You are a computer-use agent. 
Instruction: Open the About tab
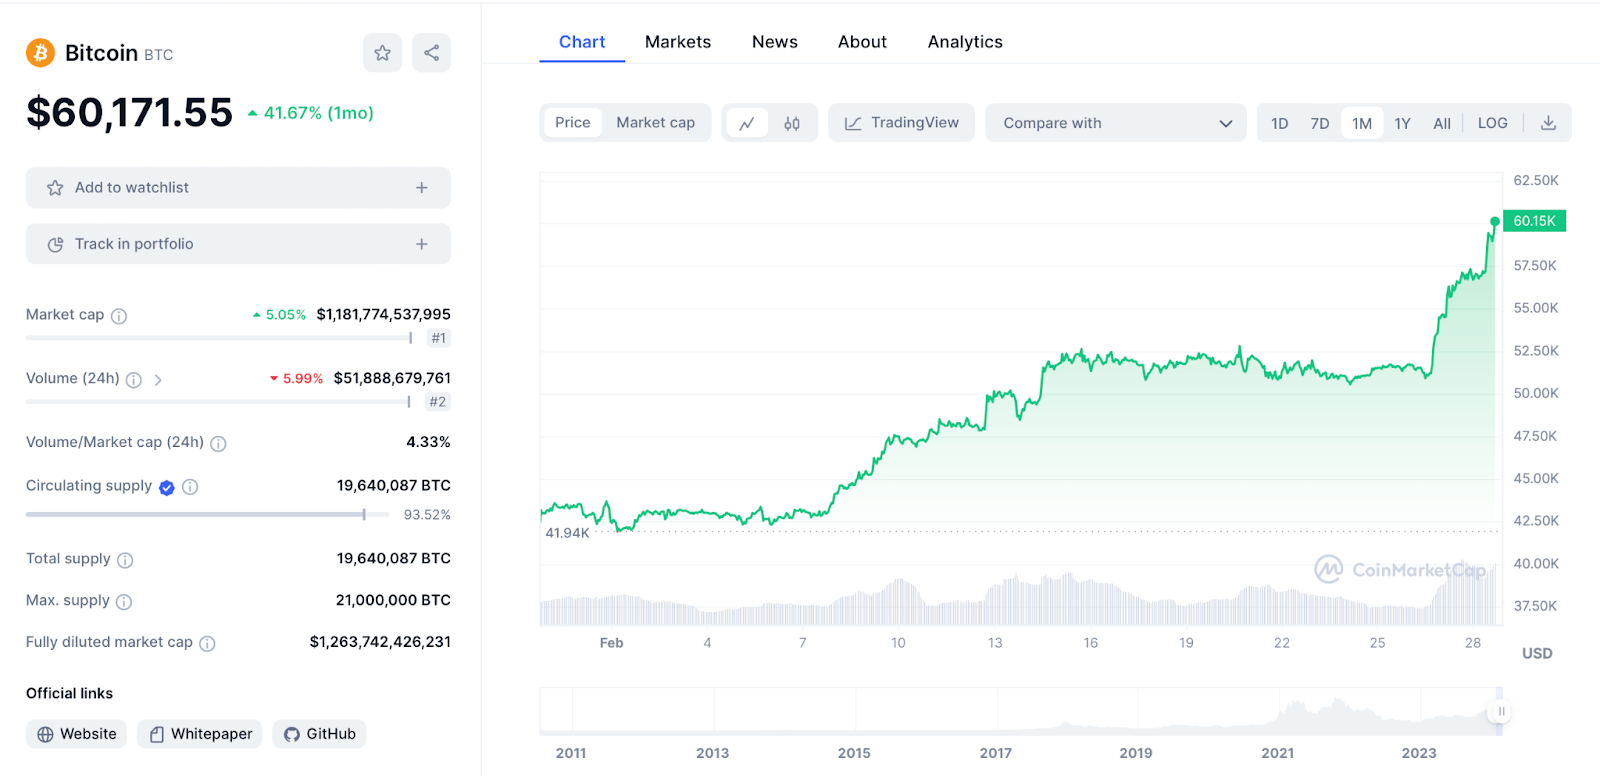tap(862, 42)
